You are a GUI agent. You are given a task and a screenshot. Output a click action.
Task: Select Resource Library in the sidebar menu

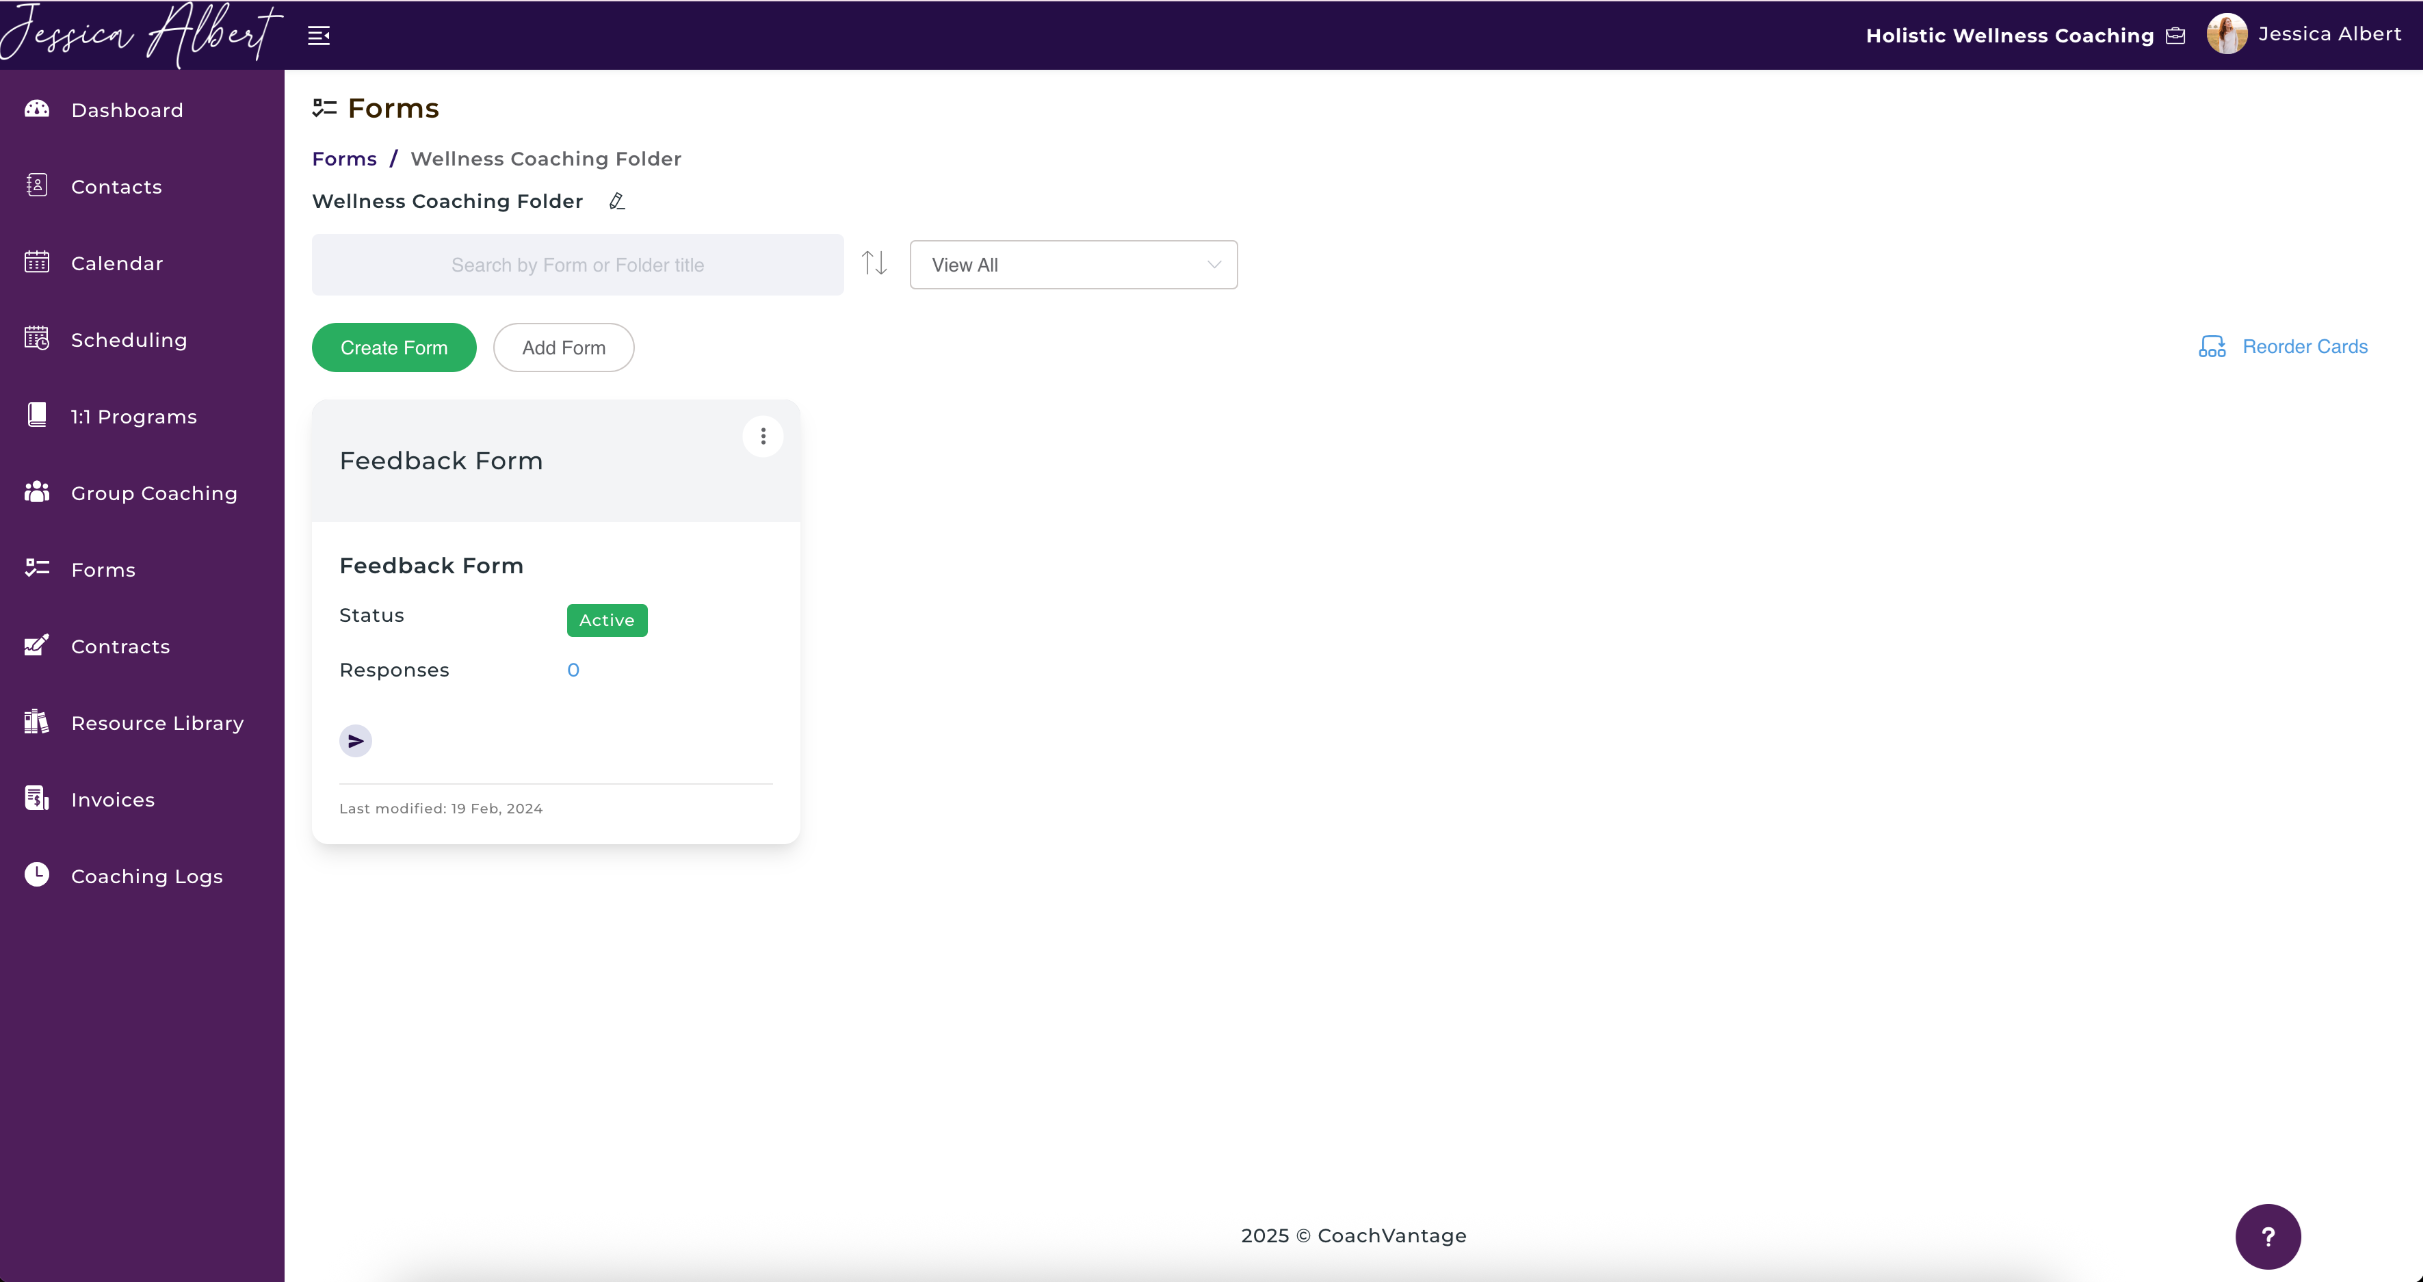(157, 723)
